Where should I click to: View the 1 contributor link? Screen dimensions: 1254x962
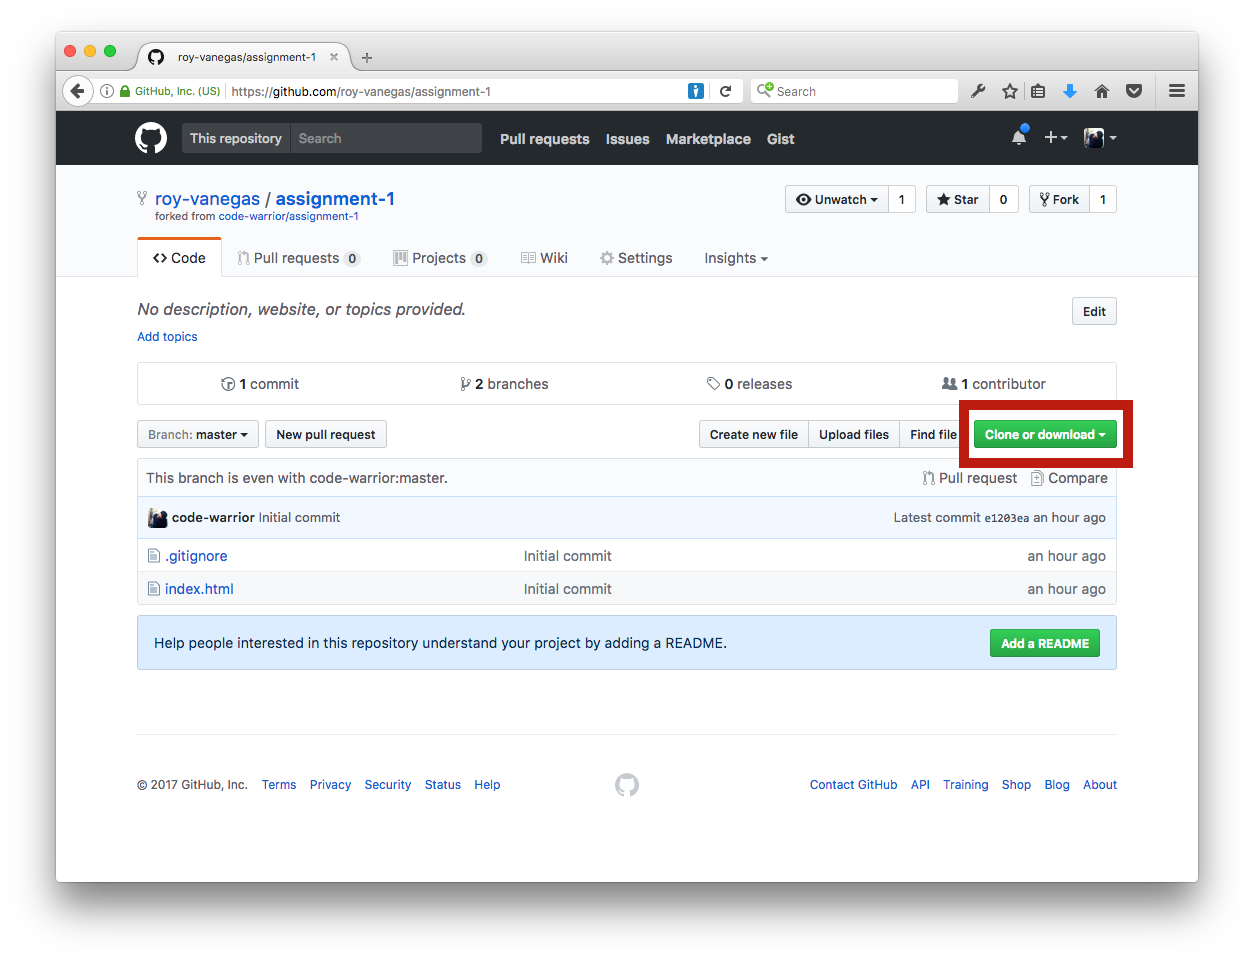pos(994,384)
